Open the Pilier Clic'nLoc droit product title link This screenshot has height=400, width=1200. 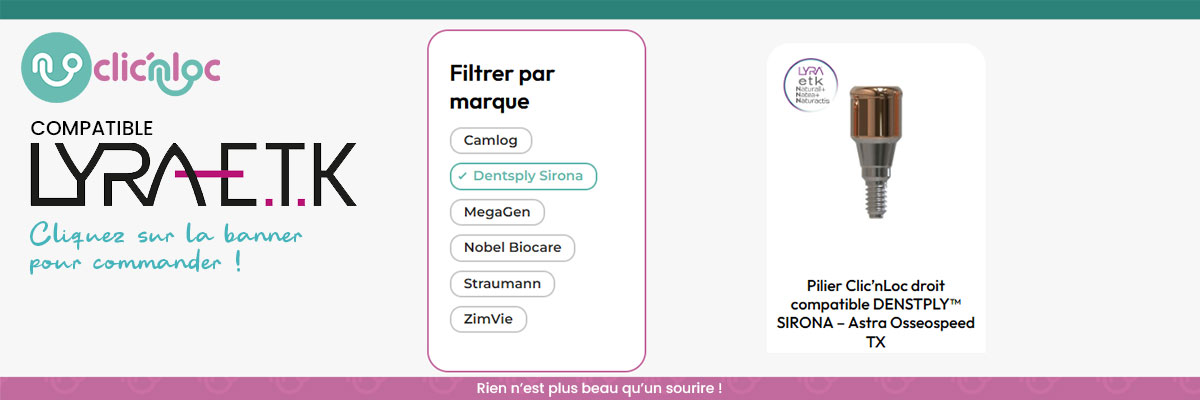pyautogui.click(x=875, y=294)
